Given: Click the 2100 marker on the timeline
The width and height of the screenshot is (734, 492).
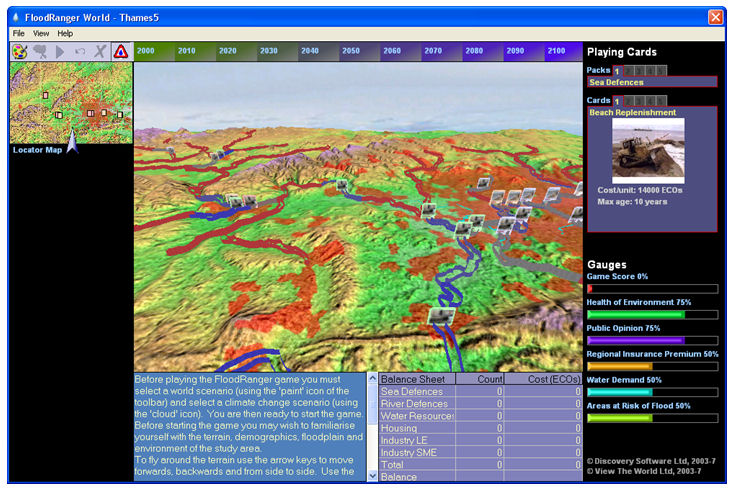Looking at the screenshot, I should [556, 50].
